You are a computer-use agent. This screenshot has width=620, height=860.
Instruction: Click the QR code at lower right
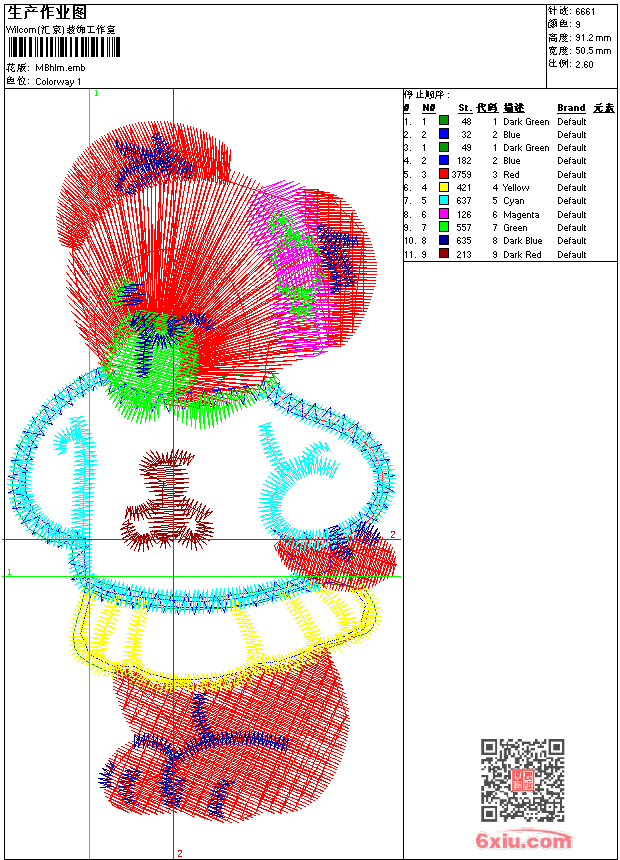point(523,780)
